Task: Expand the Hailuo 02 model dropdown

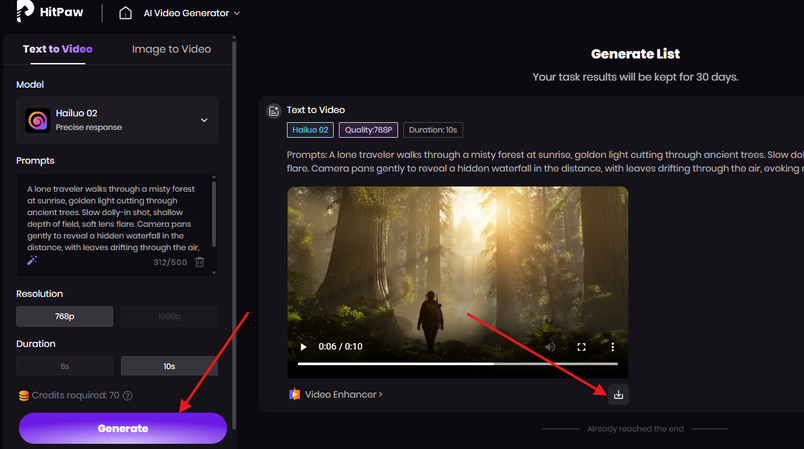Action: pos(204,120)
